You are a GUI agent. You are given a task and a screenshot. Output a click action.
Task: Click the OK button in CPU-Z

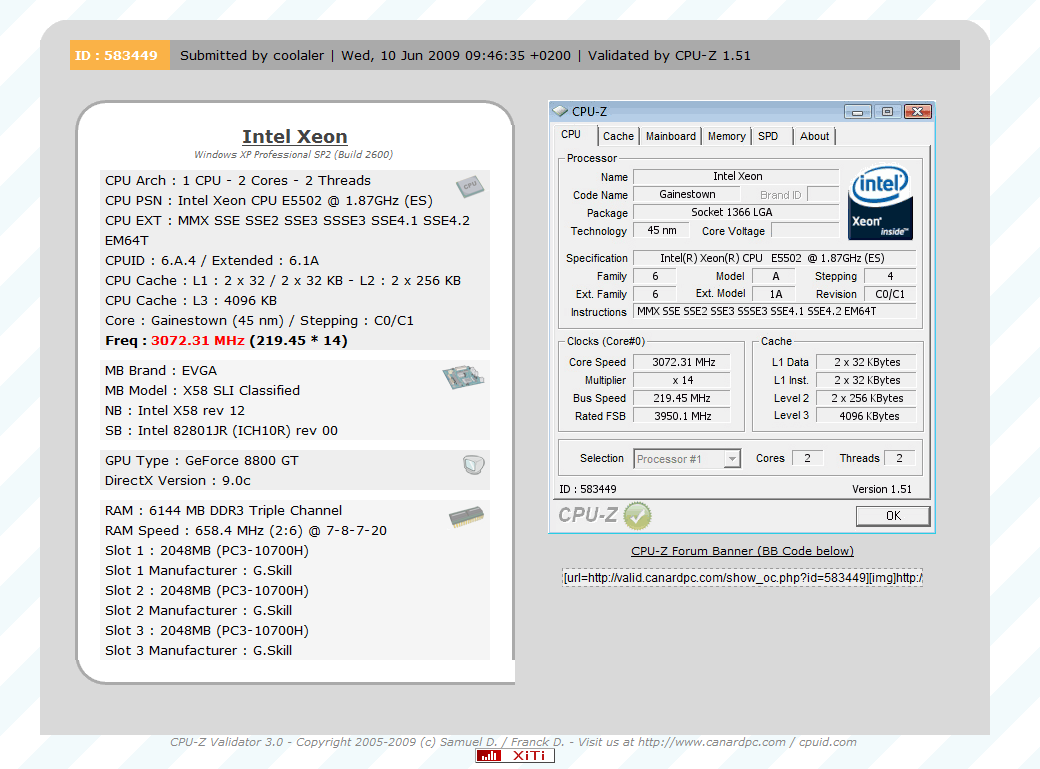coord(893,516)
